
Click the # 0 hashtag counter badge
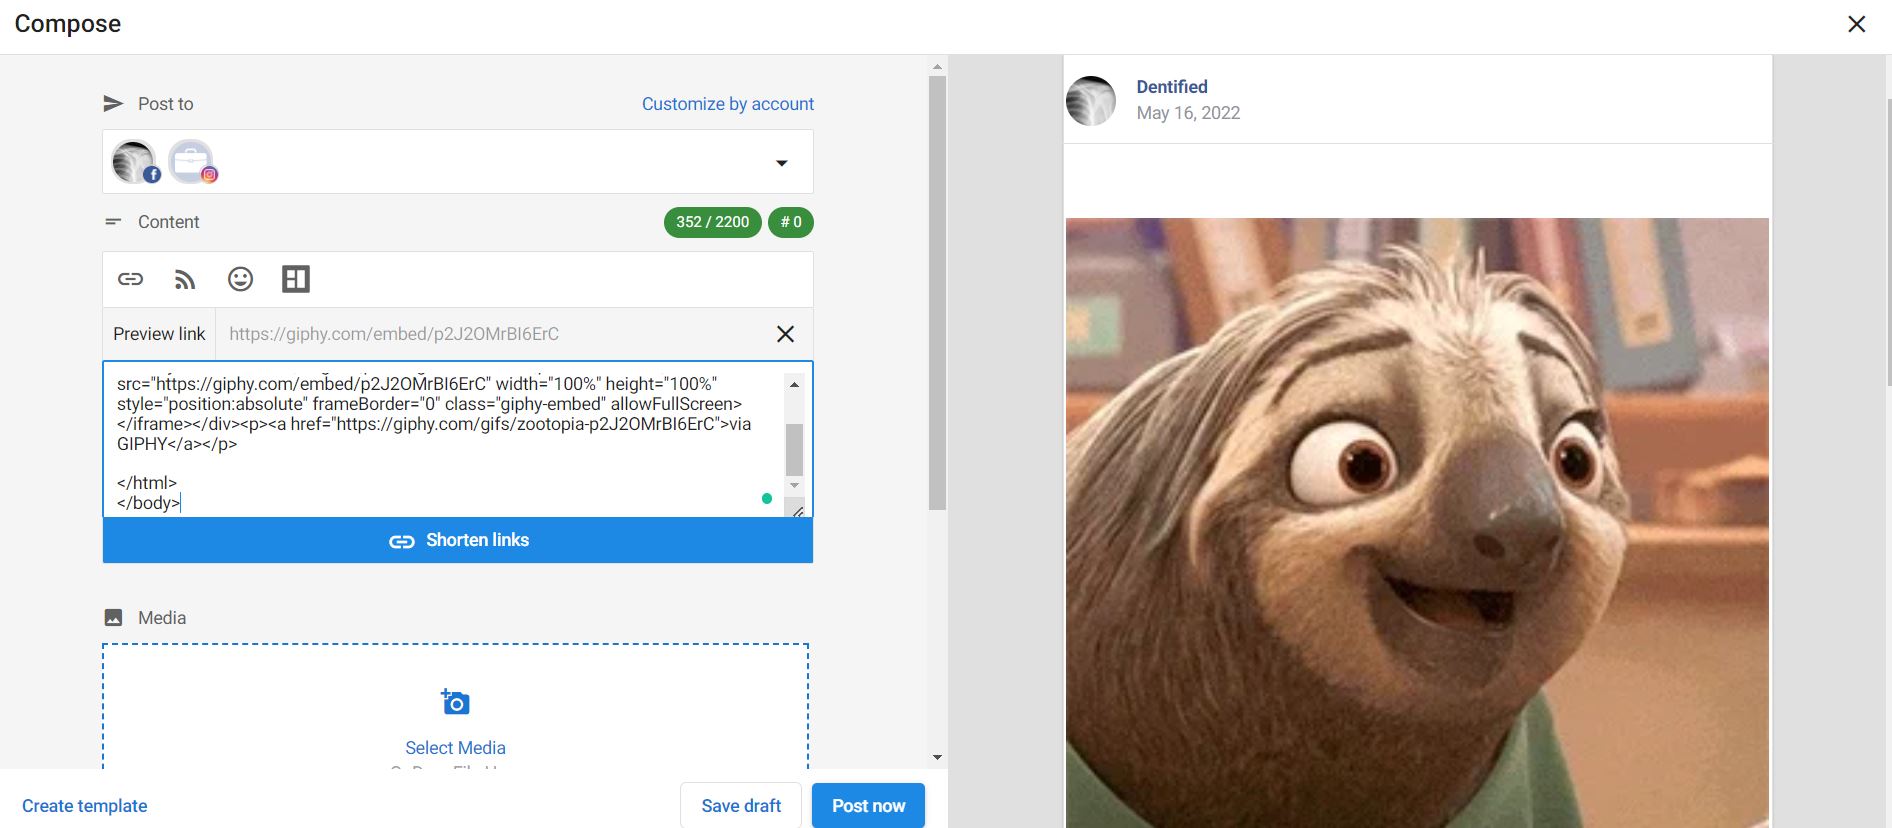click(791, 222)
